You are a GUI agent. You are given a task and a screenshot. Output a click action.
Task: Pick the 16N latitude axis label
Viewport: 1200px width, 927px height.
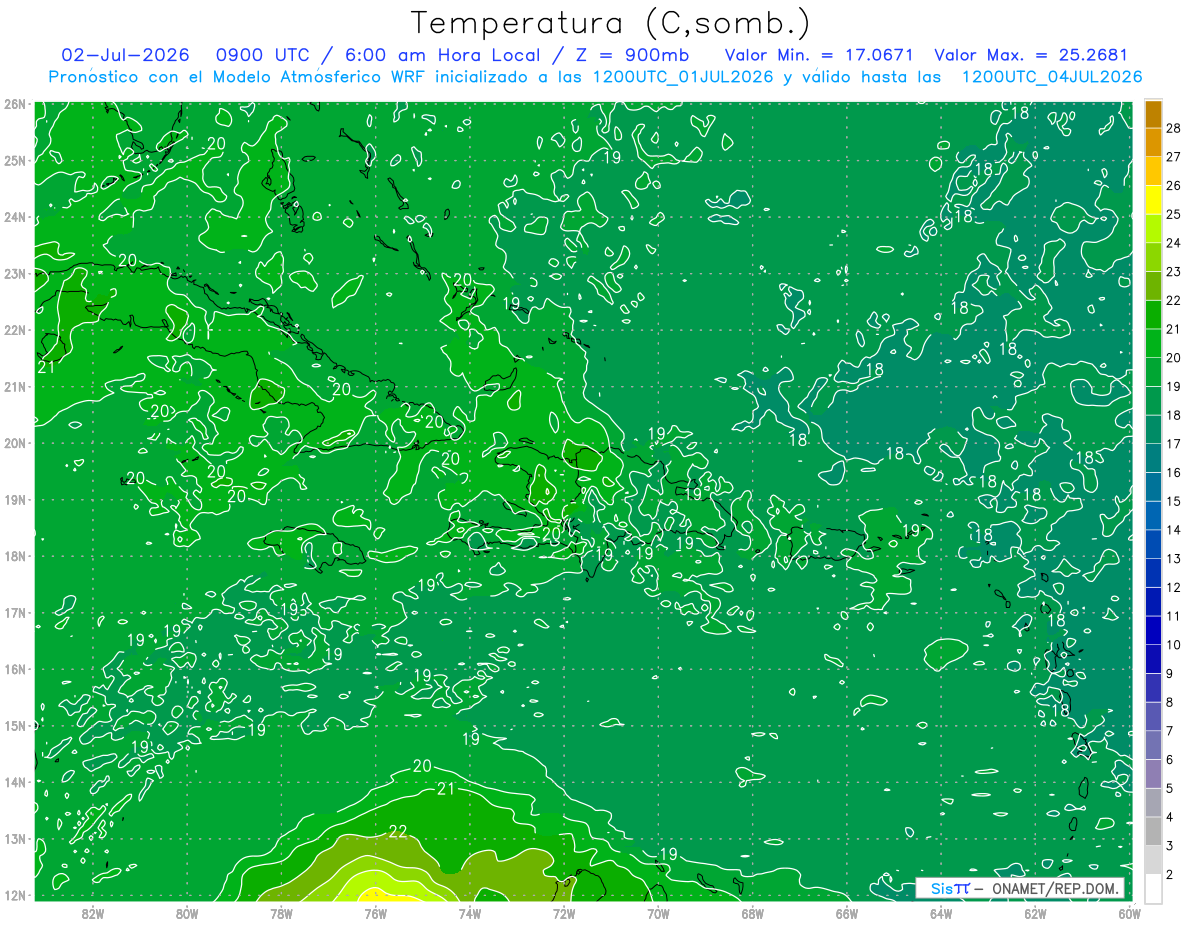15,669
